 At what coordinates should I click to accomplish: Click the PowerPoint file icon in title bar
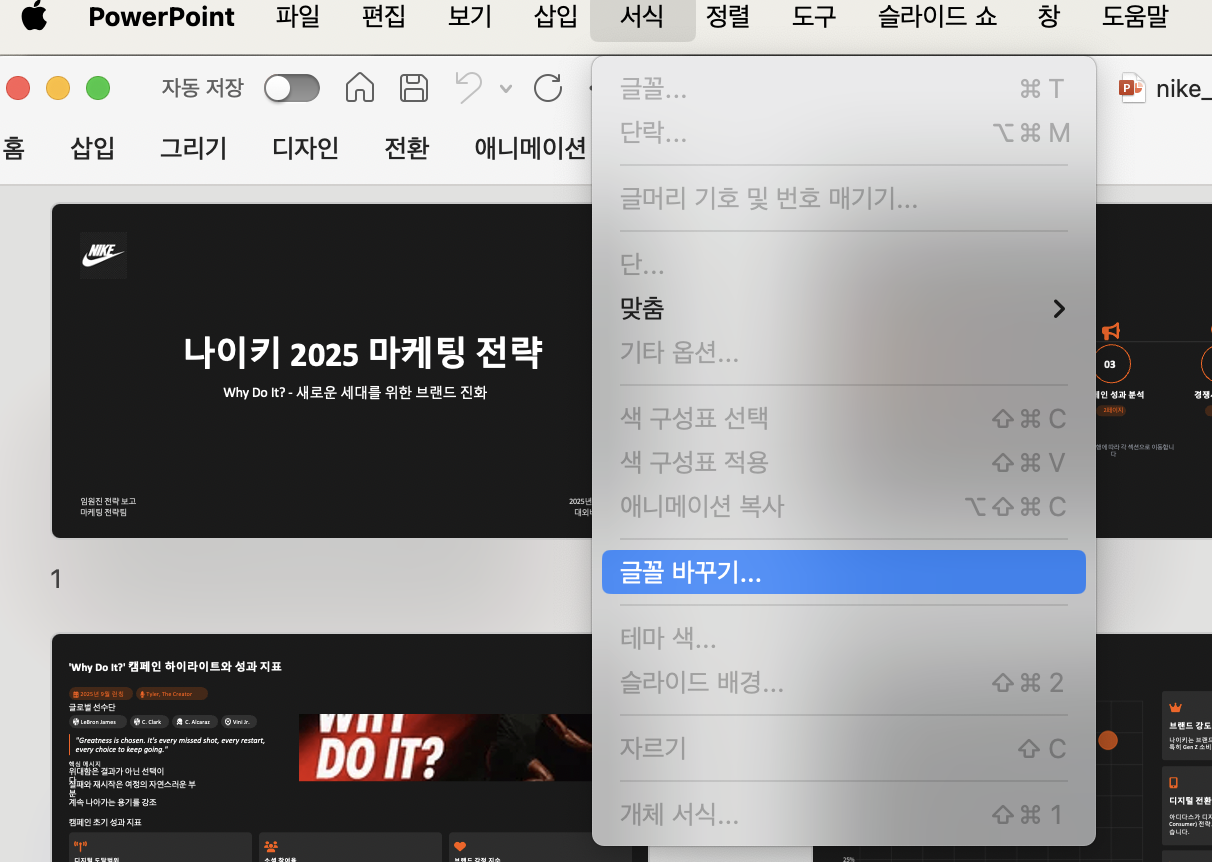click(1132, 88)
